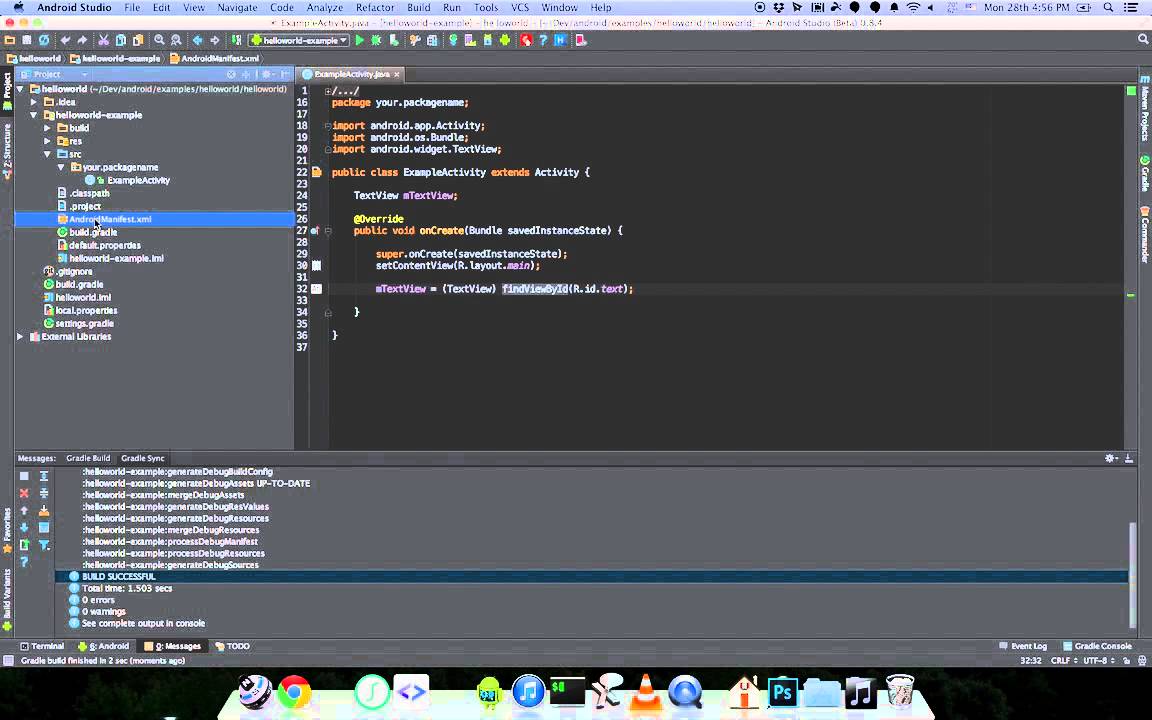Click the blue Help question toolbar icon

tap(543, 40)
